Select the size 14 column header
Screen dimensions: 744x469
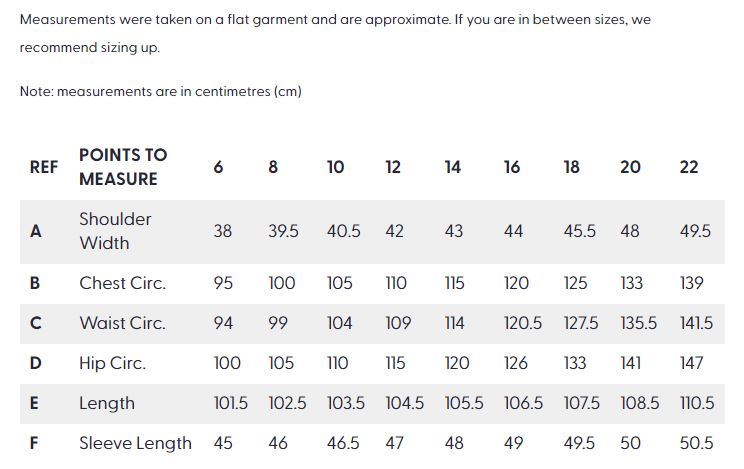(453, 167)
